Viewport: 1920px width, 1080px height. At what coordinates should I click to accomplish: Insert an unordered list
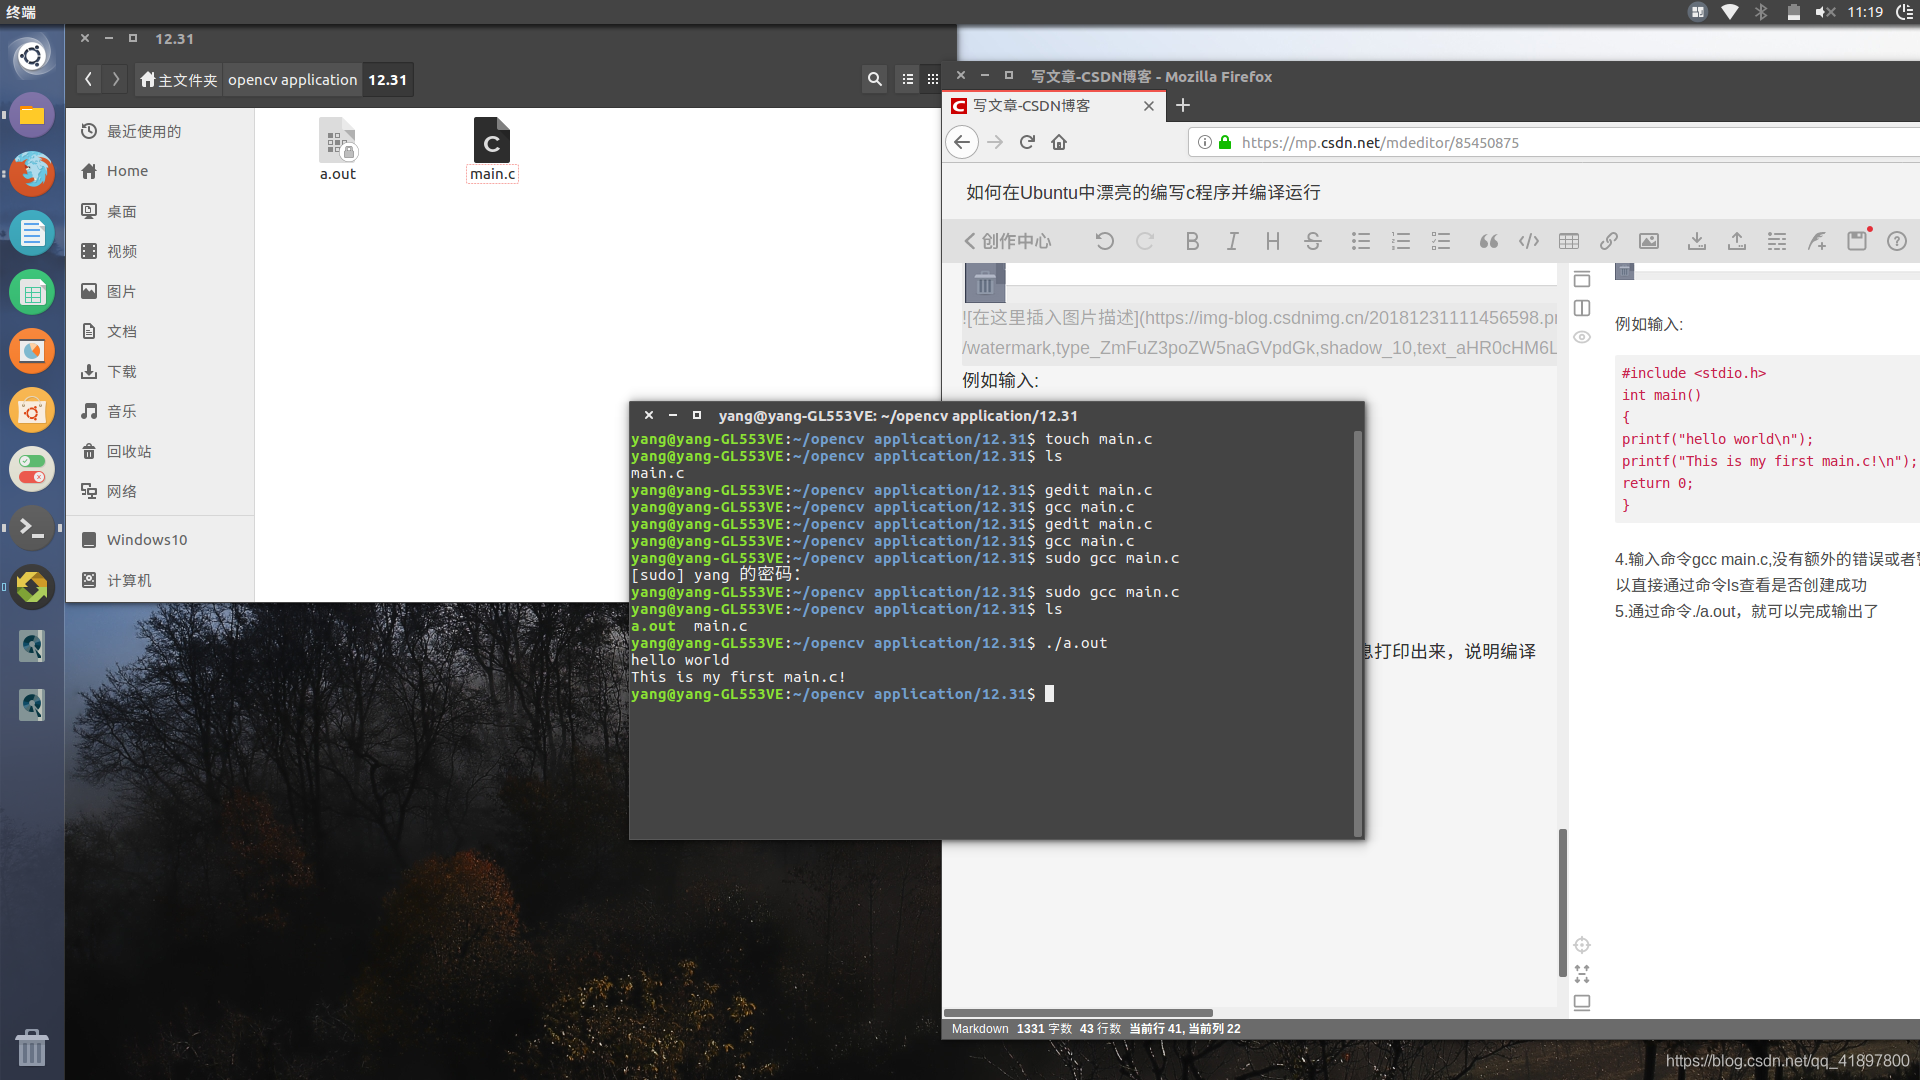coord(1361,241)
